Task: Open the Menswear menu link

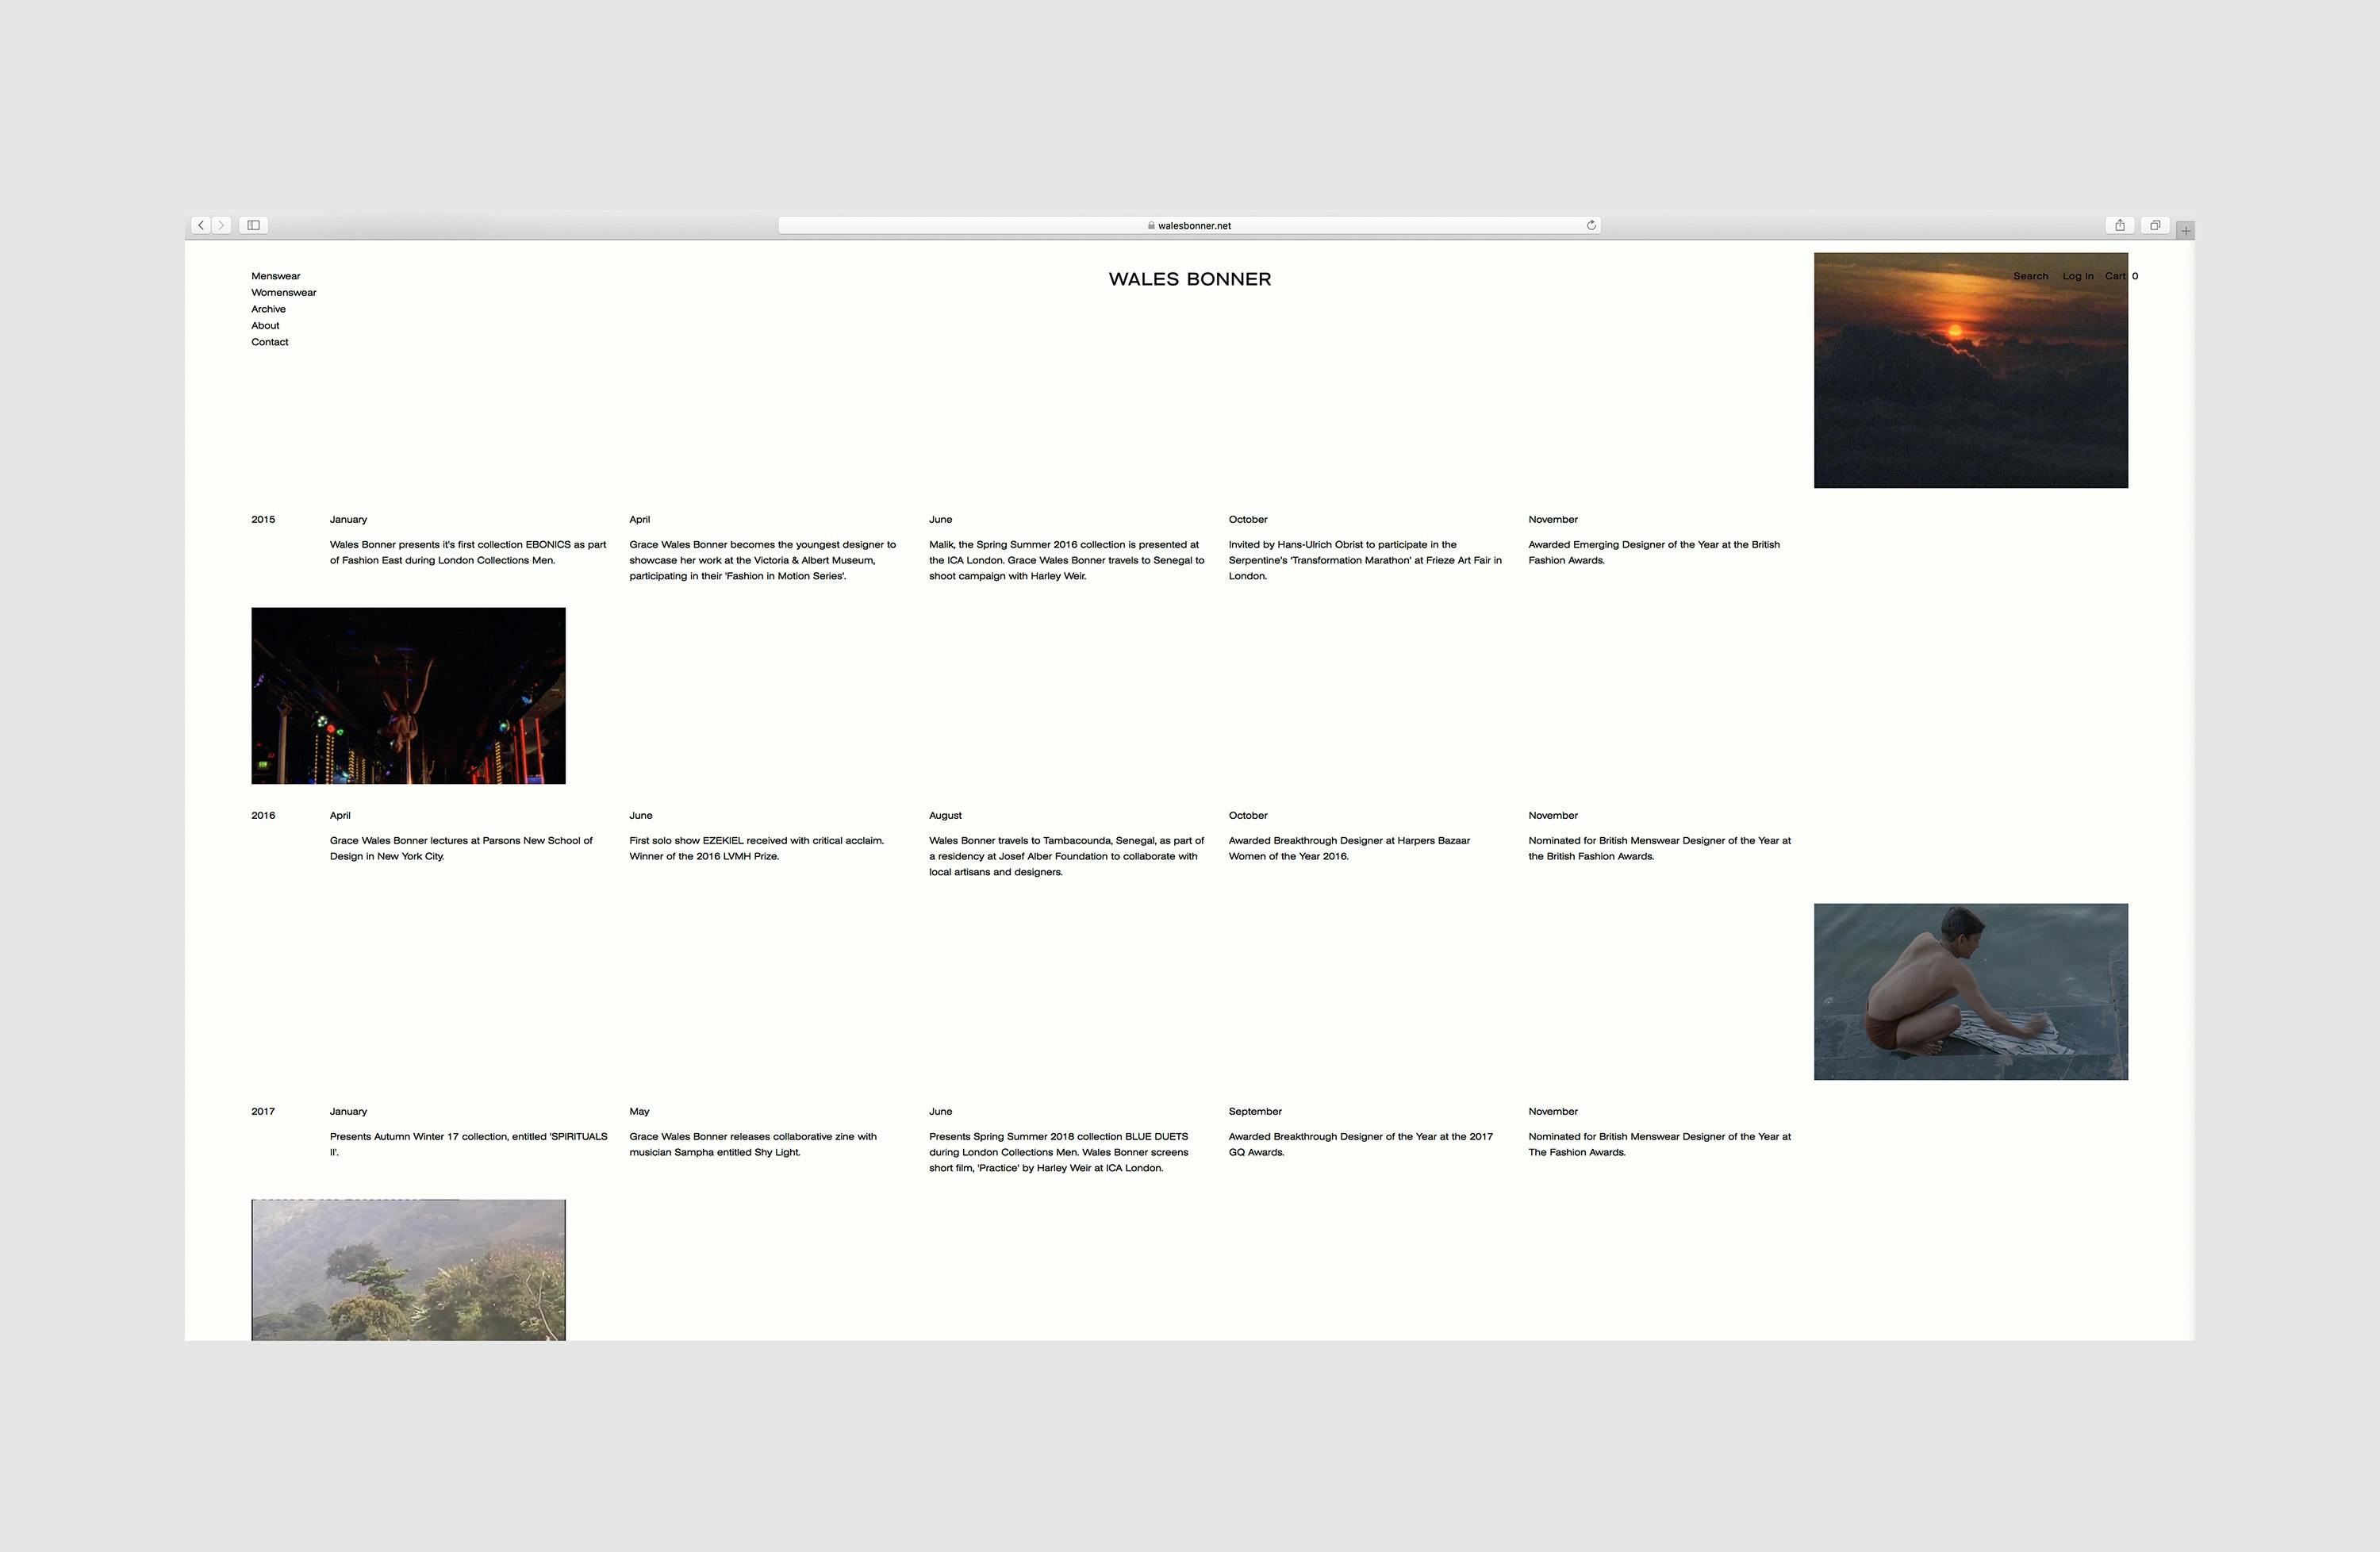Action: 275,276
